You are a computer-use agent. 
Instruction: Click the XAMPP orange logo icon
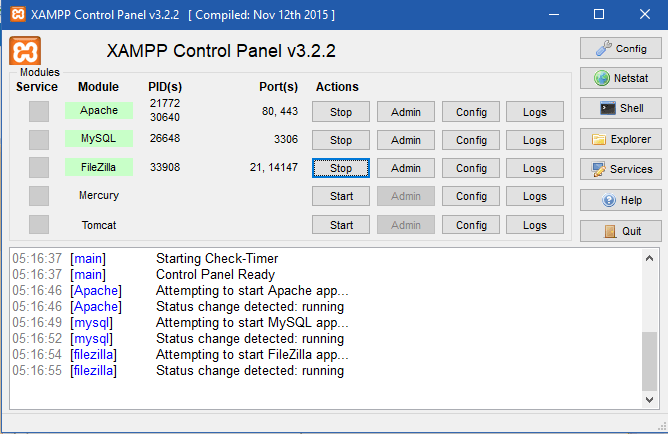(25, 51)
